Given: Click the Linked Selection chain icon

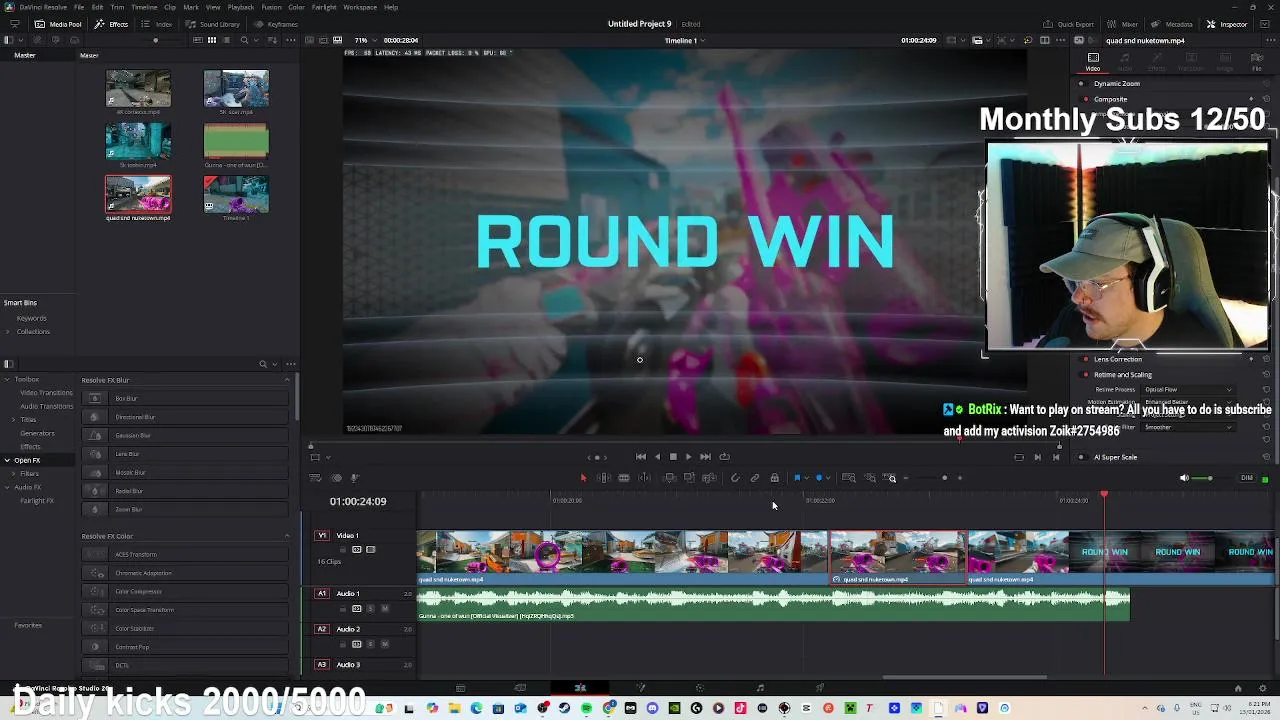Looking at the screenshot, I should (x=755, y=478).
